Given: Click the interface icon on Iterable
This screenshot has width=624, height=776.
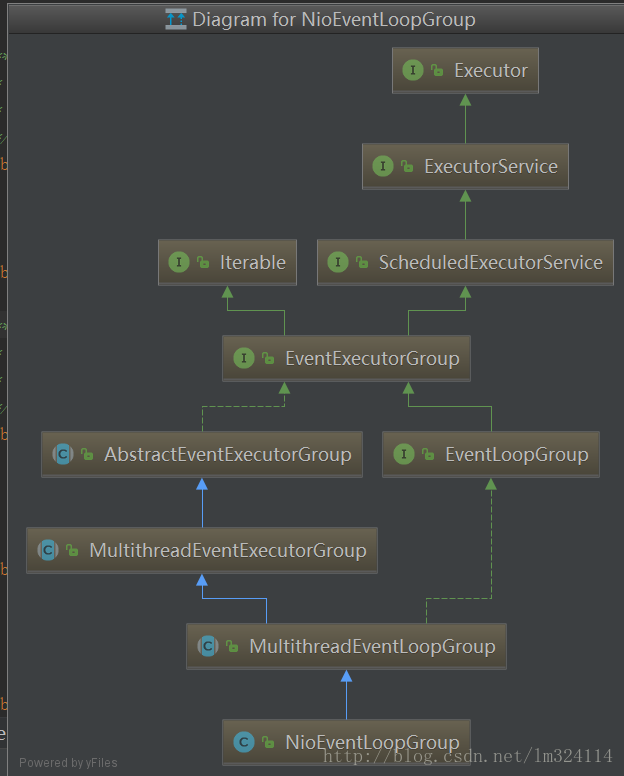Looking at the screenshot, I should pyautogui.click(x=179, y=262).
